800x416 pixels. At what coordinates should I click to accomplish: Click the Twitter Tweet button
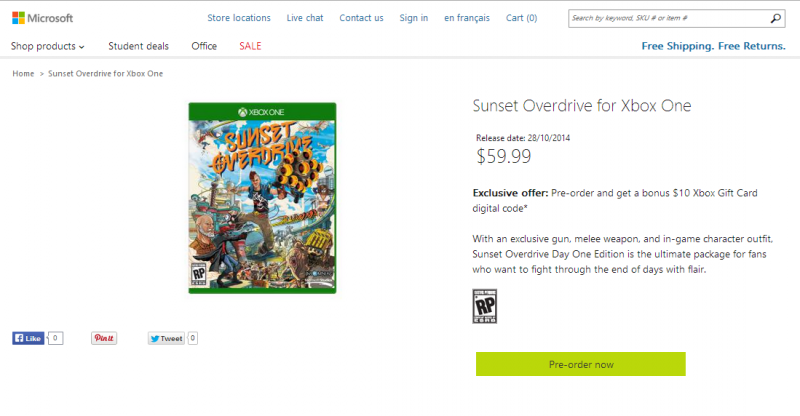(166, 338)
